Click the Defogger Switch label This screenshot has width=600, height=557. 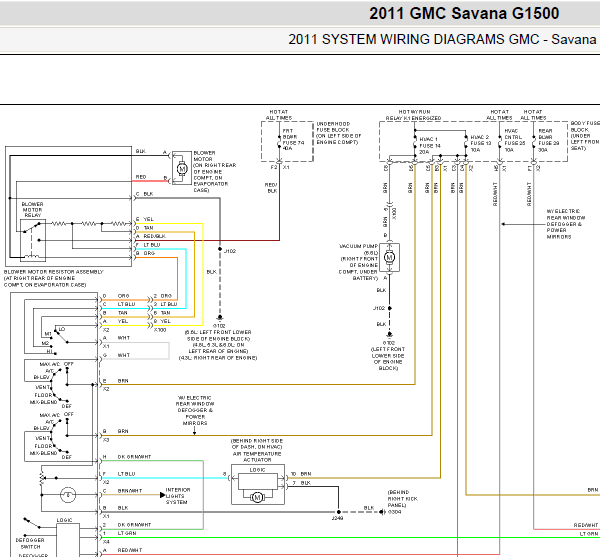pyautogui.click(x=30, y=544)
